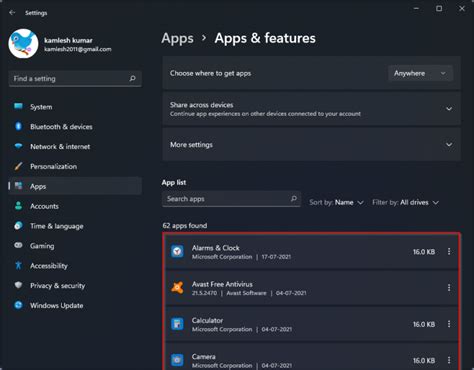Click the Alarms & Clock app icon
The image size is (474, 370).
(x=177, y=251)
